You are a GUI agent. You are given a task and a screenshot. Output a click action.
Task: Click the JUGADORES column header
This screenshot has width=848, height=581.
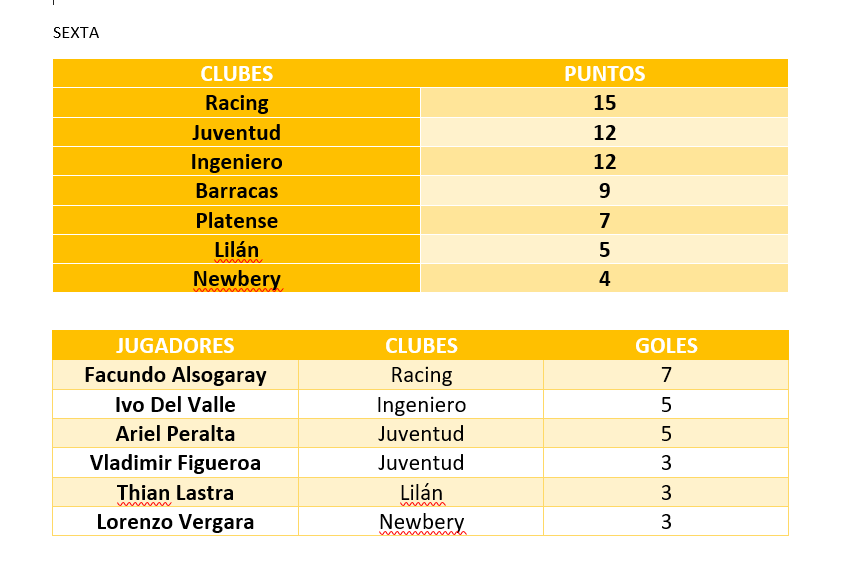coord(175,346)
